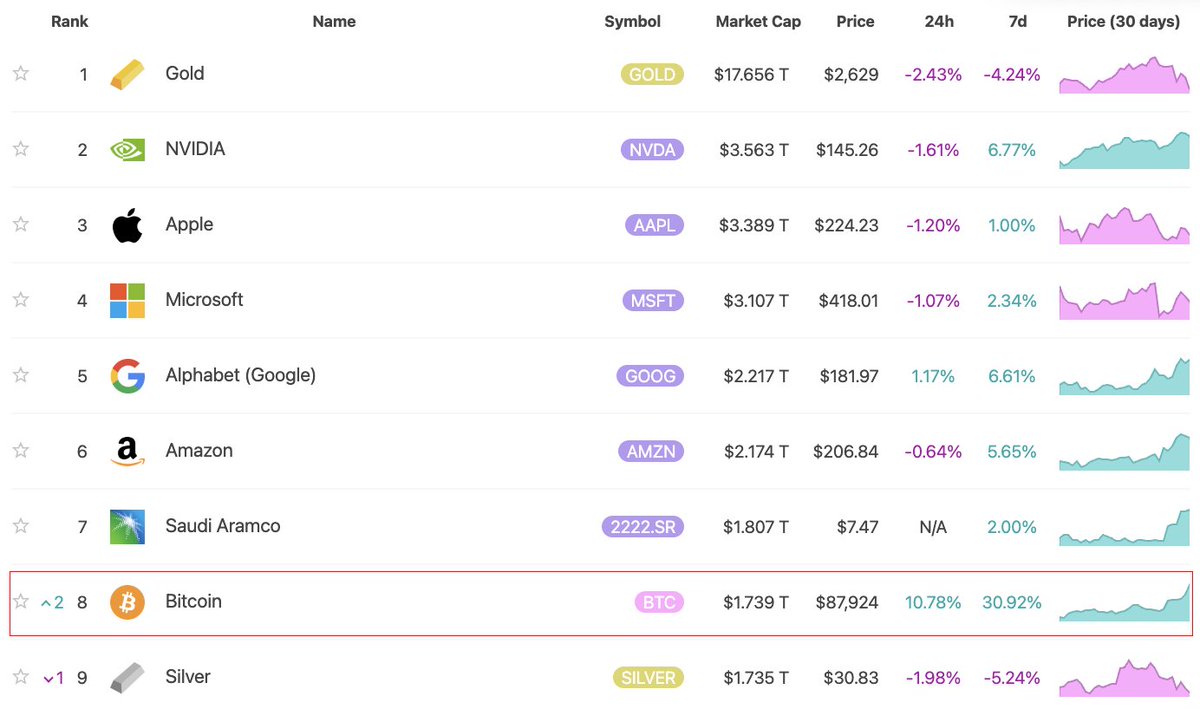Image resolution: width=1200 pixels, height=709 pixels.
Task: Open Bitcoin's 30-day price chart
Action: click(1125, 602)
